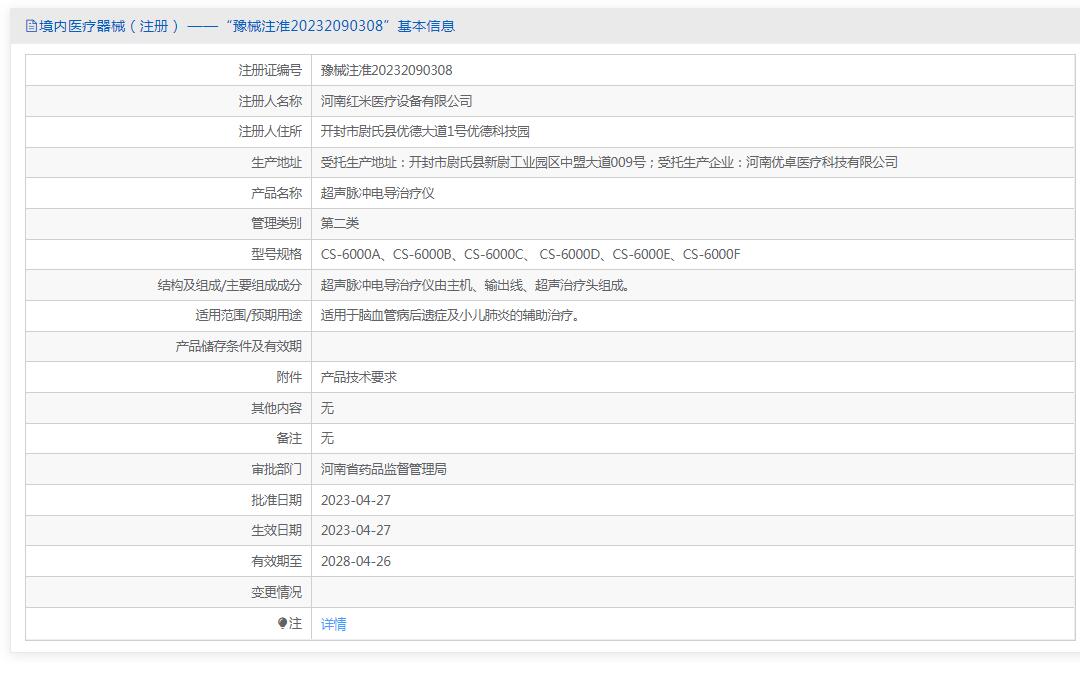
Task: Click the 有效期至 label
Action: pyautogui.click(x=276, y=562)
